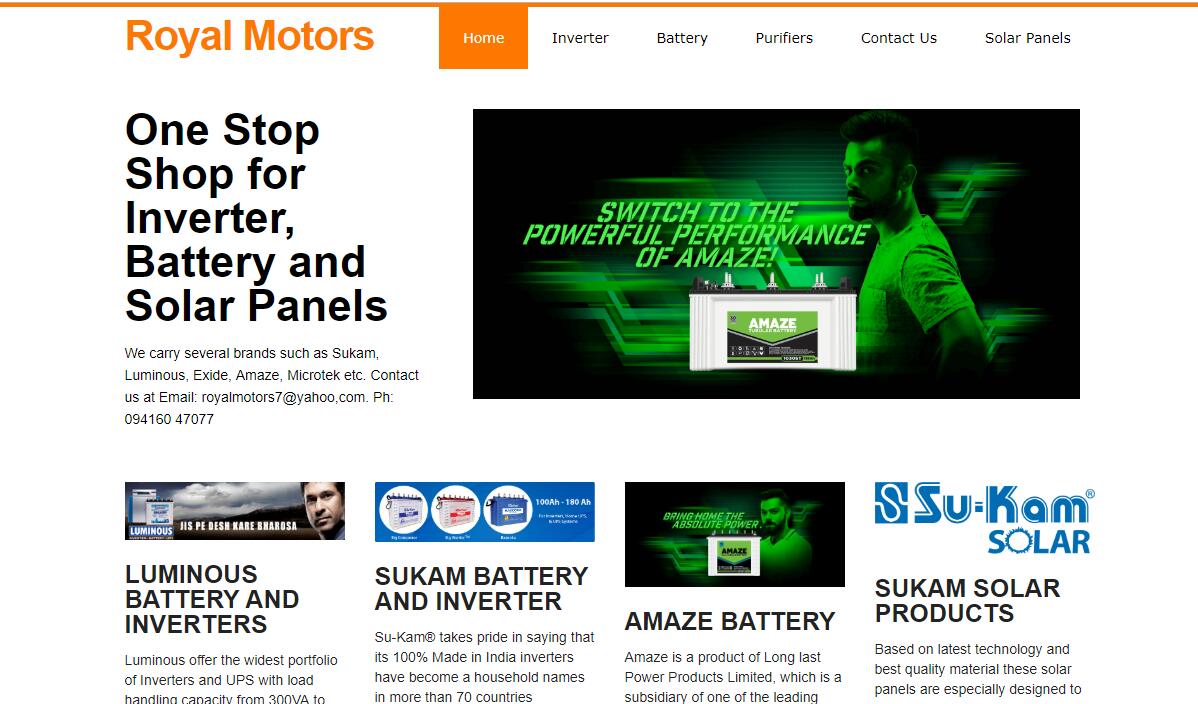Click the Luminous logo in first banner
Screen dimensions: 1198x704
coord(151,530)
